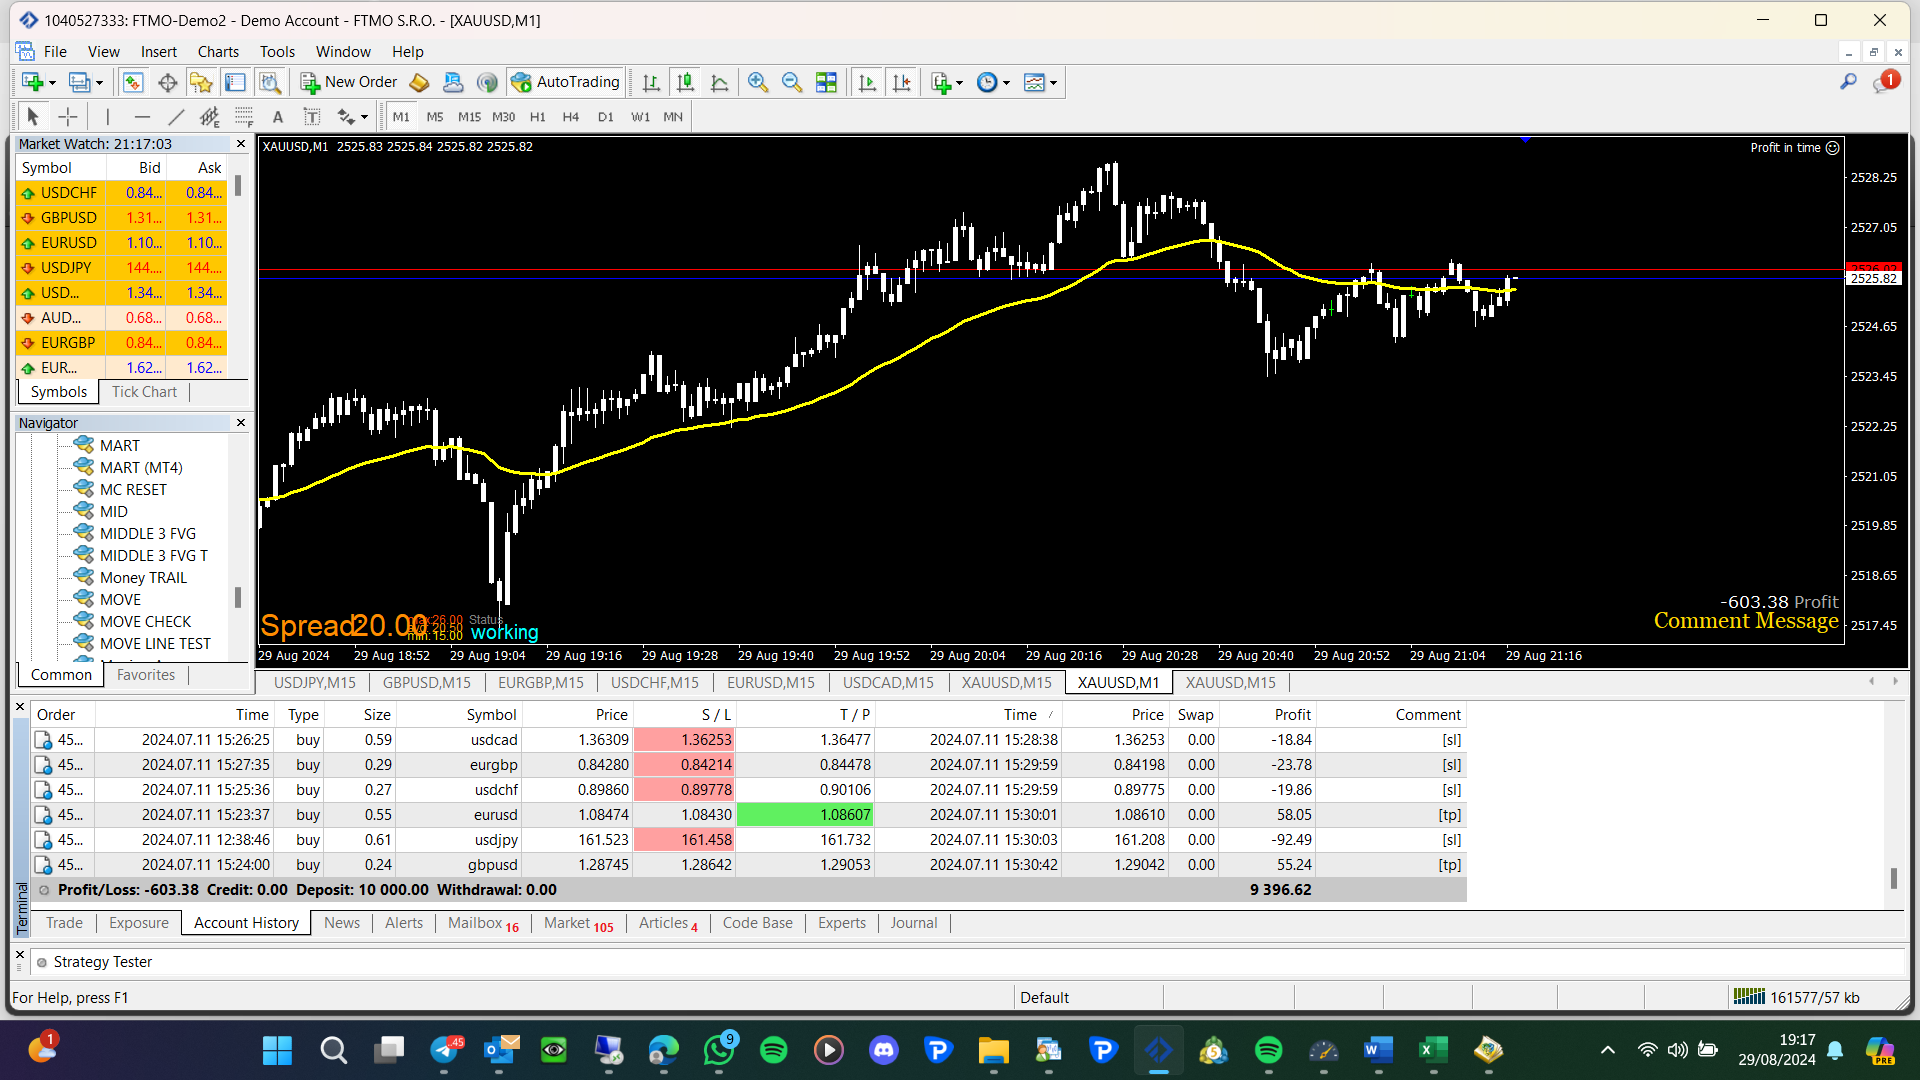Toggle the chart auto scroll button

[867, 83]
